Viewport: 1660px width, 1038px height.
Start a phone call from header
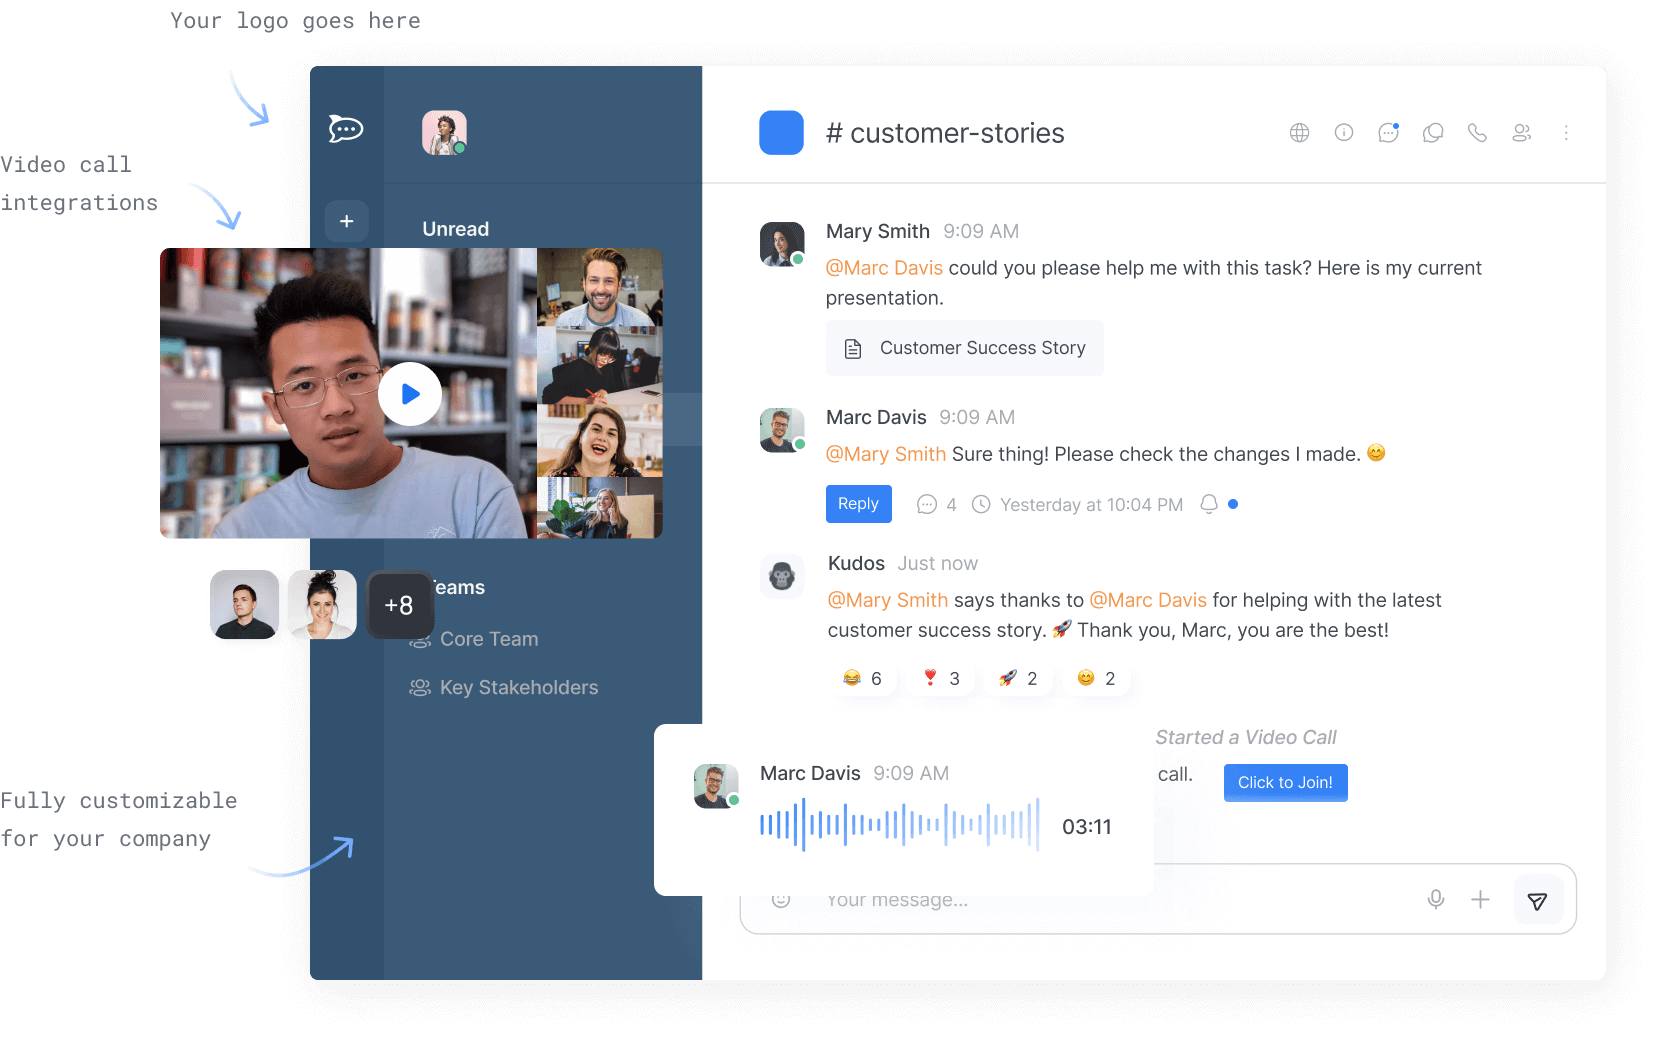[1477, 132]
